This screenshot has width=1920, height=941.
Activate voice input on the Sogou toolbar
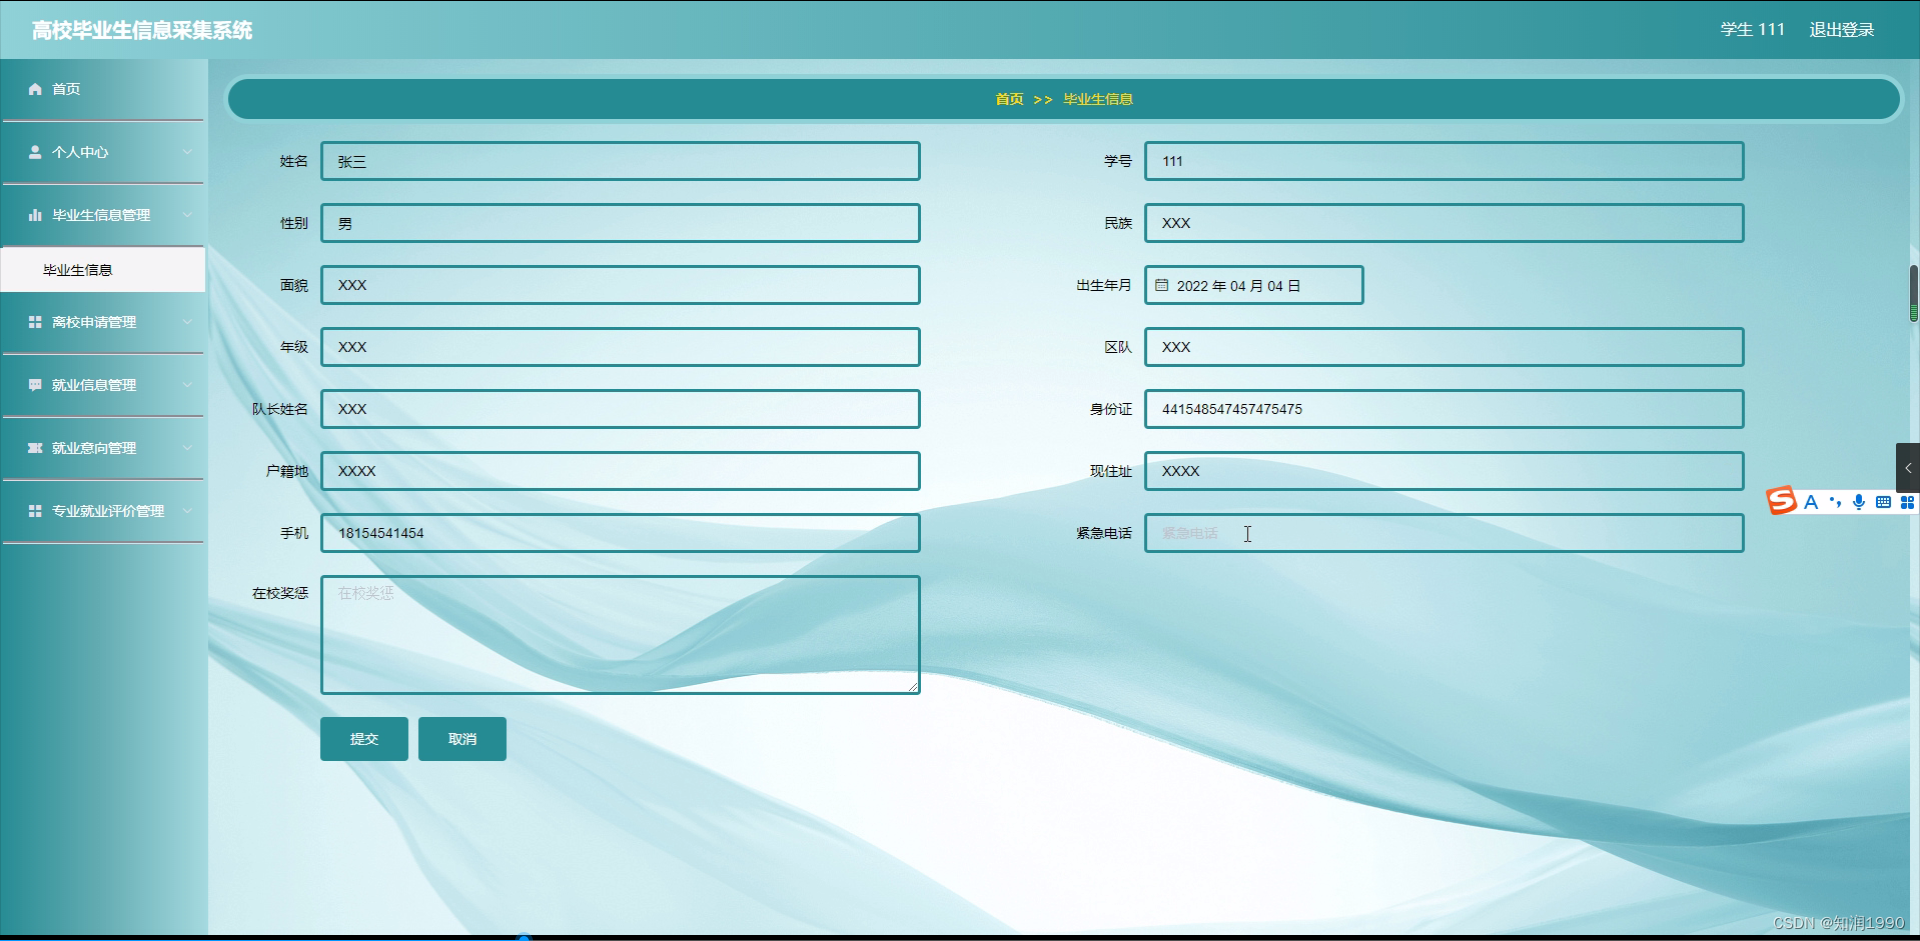tap(1859, 502)
